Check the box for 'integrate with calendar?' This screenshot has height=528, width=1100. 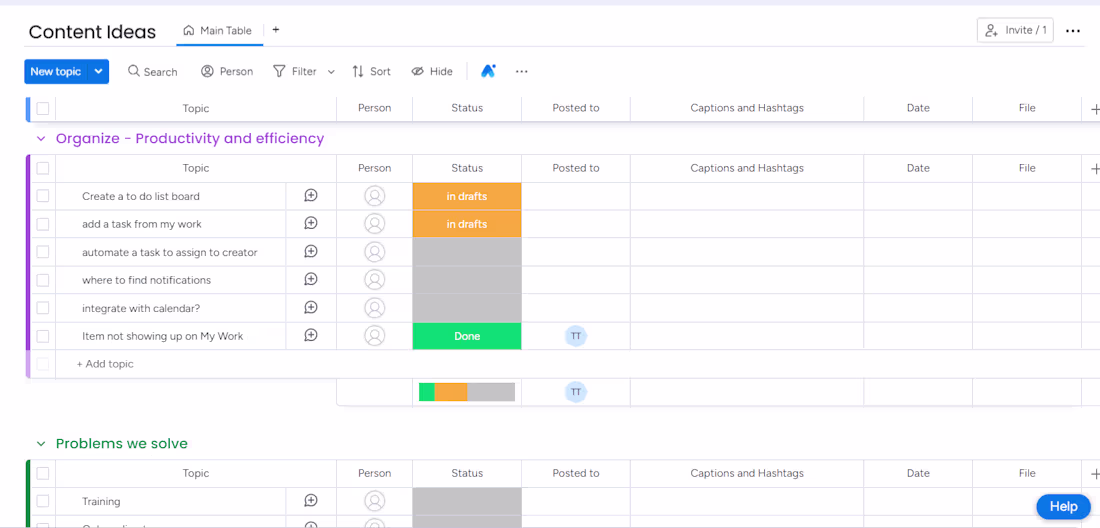coord(43,308)
